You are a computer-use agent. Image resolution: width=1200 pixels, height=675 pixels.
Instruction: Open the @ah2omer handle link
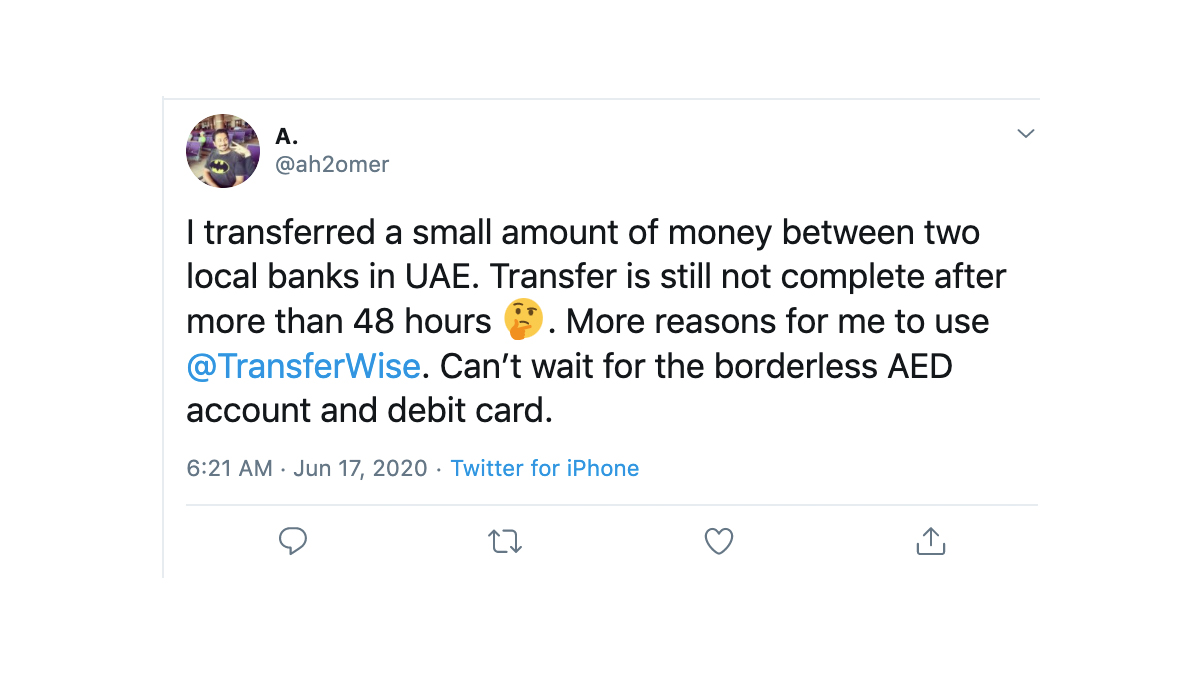coord(332,165)
